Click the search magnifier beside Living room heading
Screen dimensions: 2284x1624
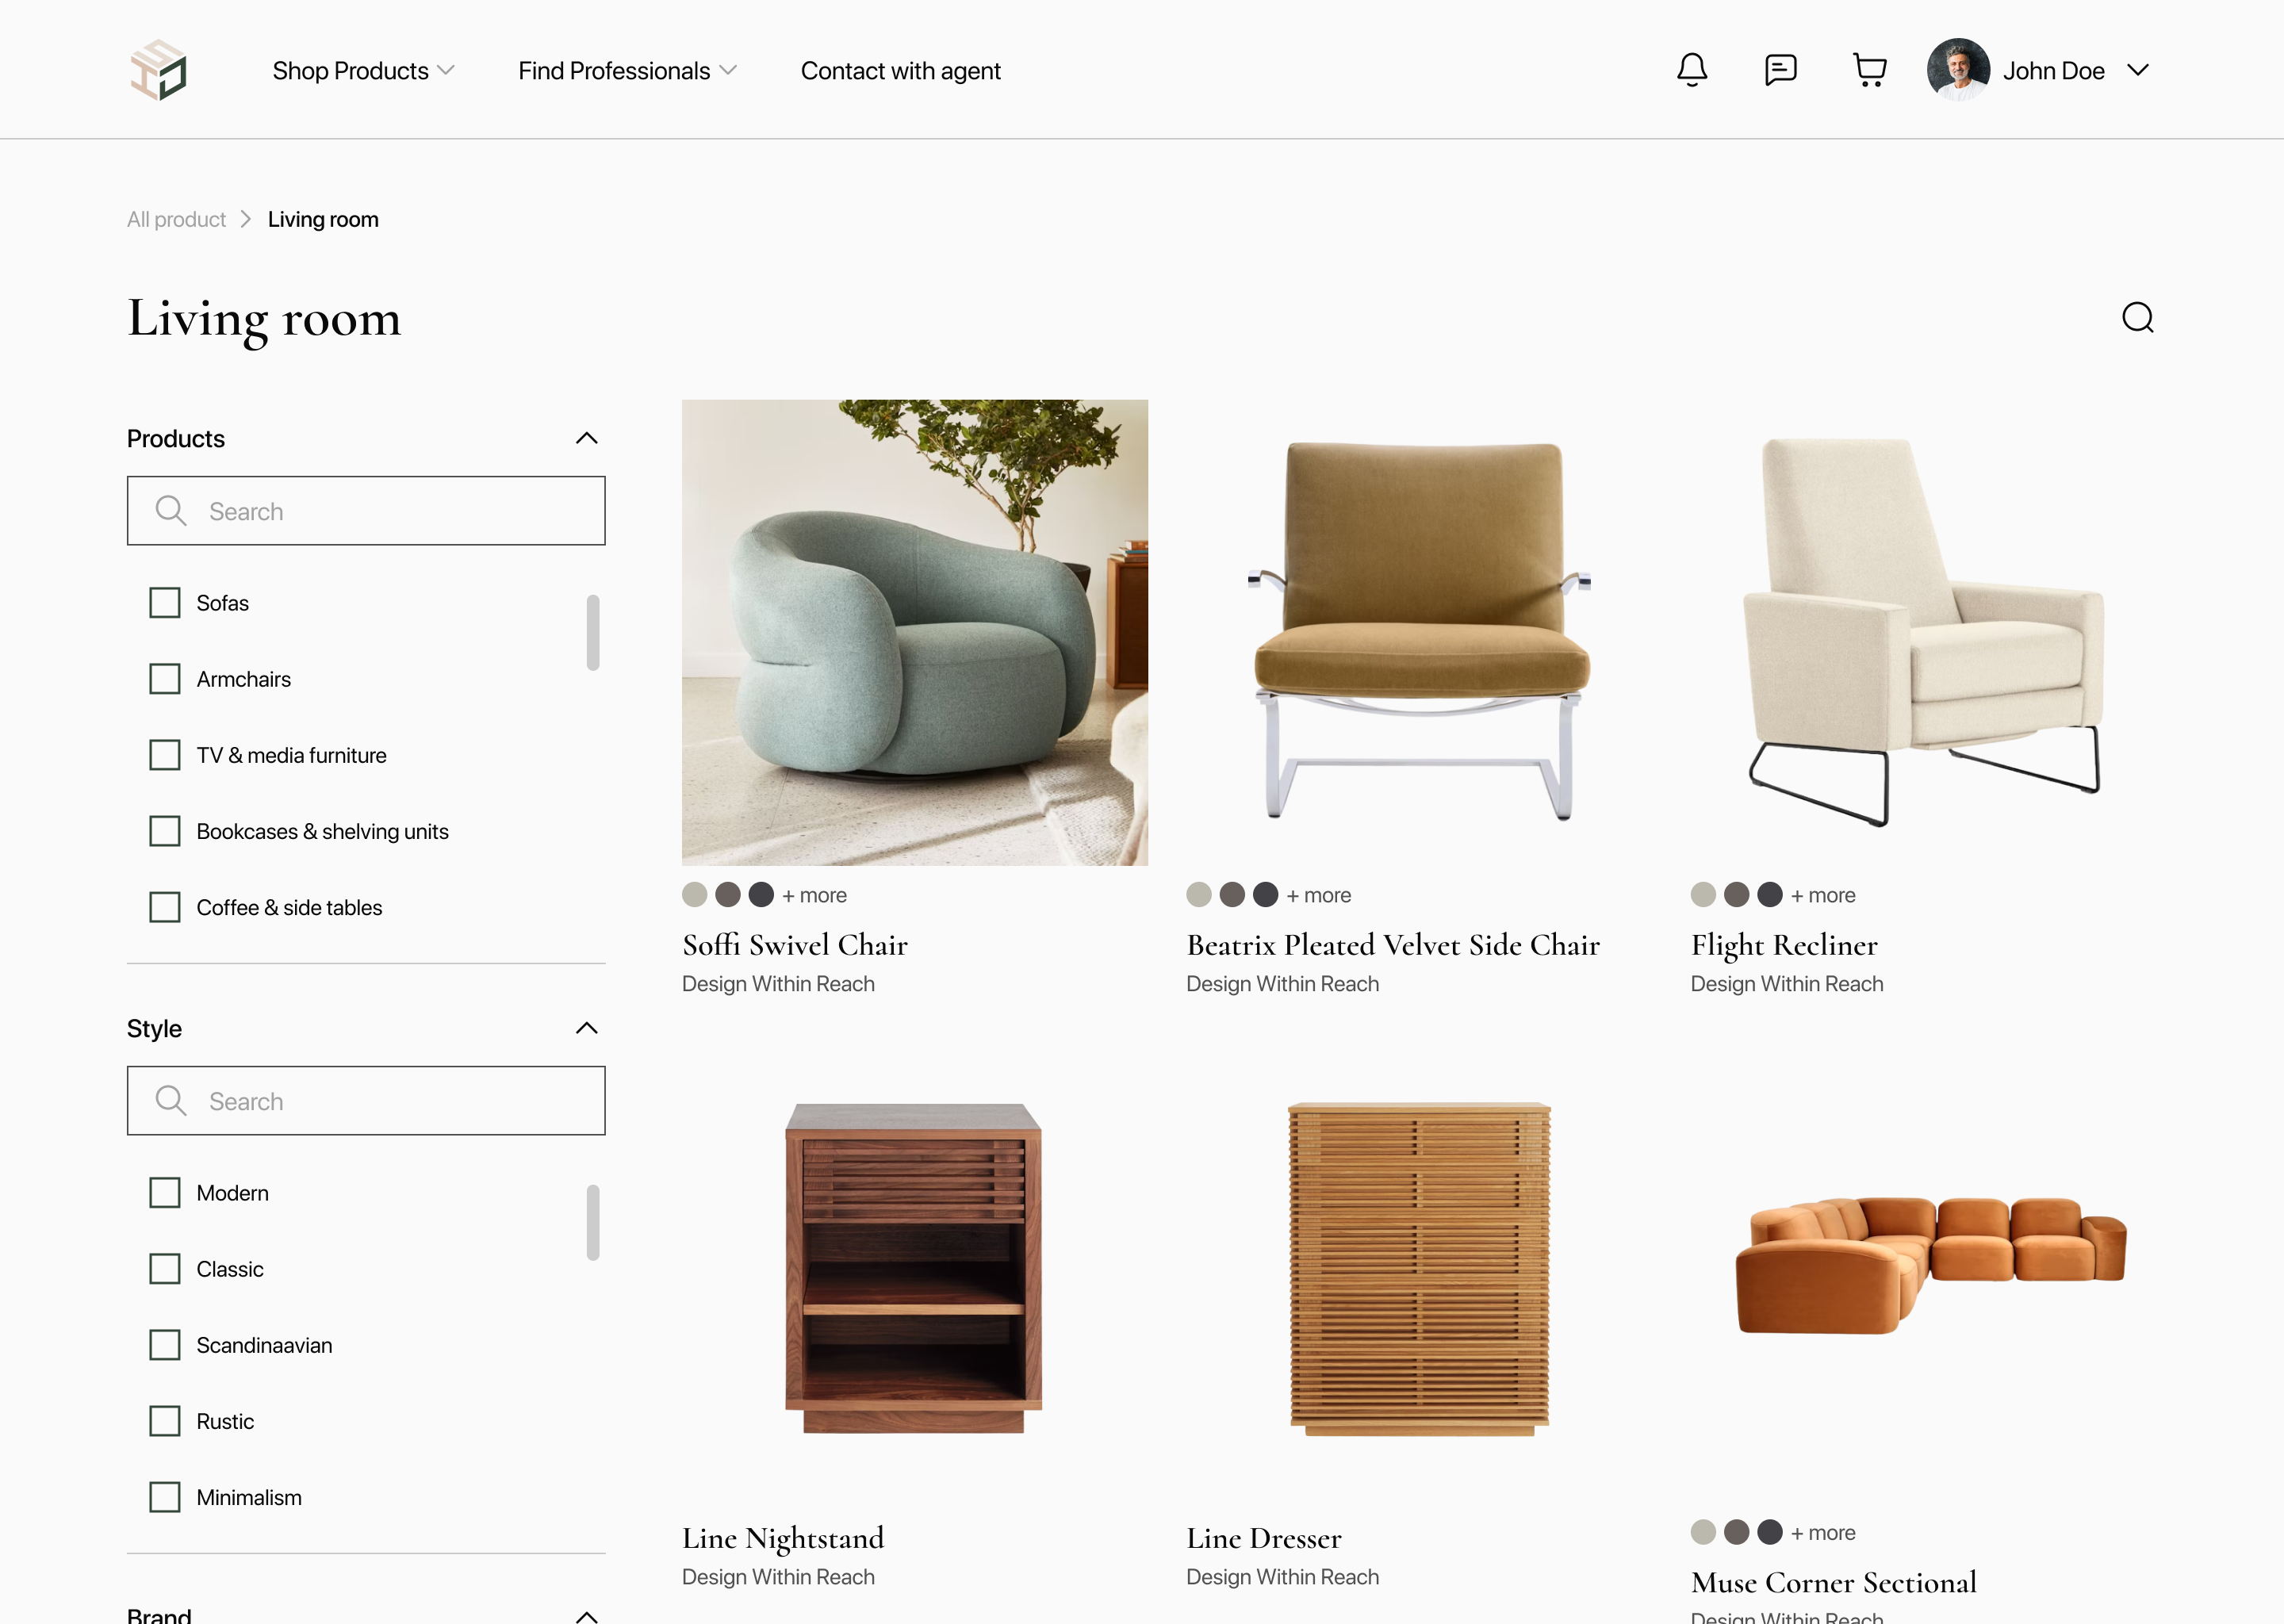[2137, 318]
